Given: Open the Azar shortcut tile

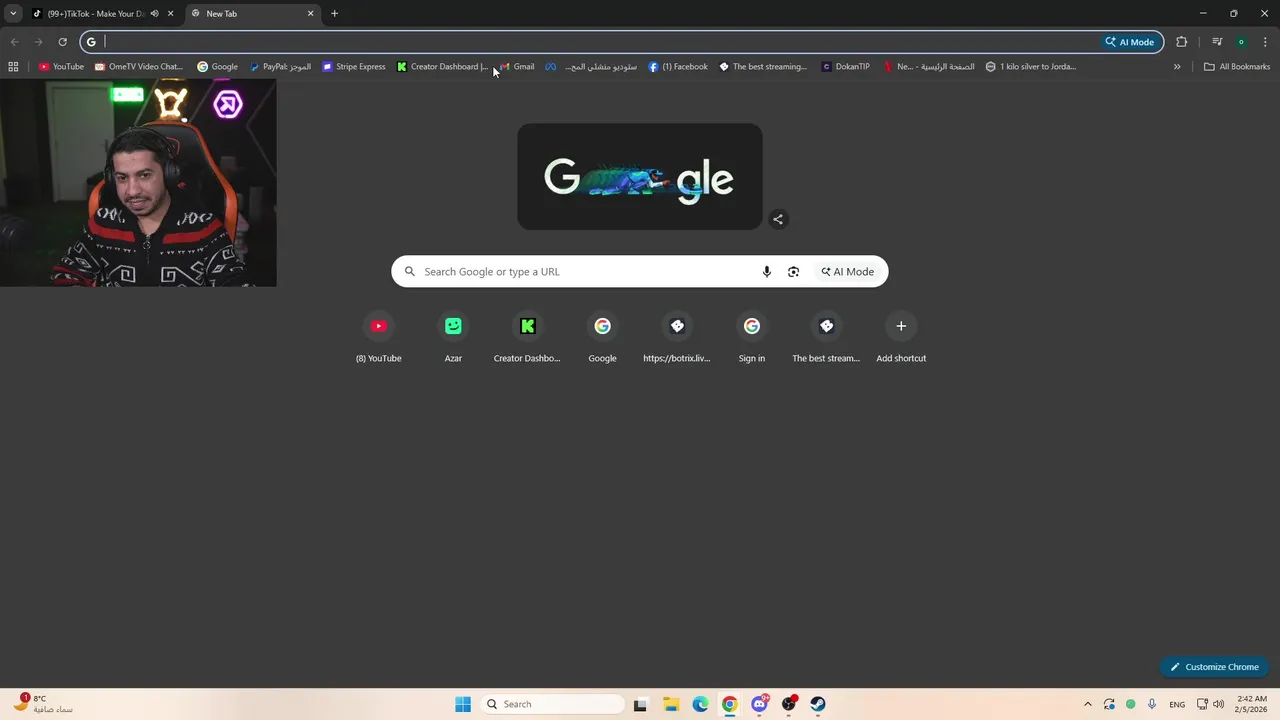Looking at the screenshot, I should tap(453, 338).
